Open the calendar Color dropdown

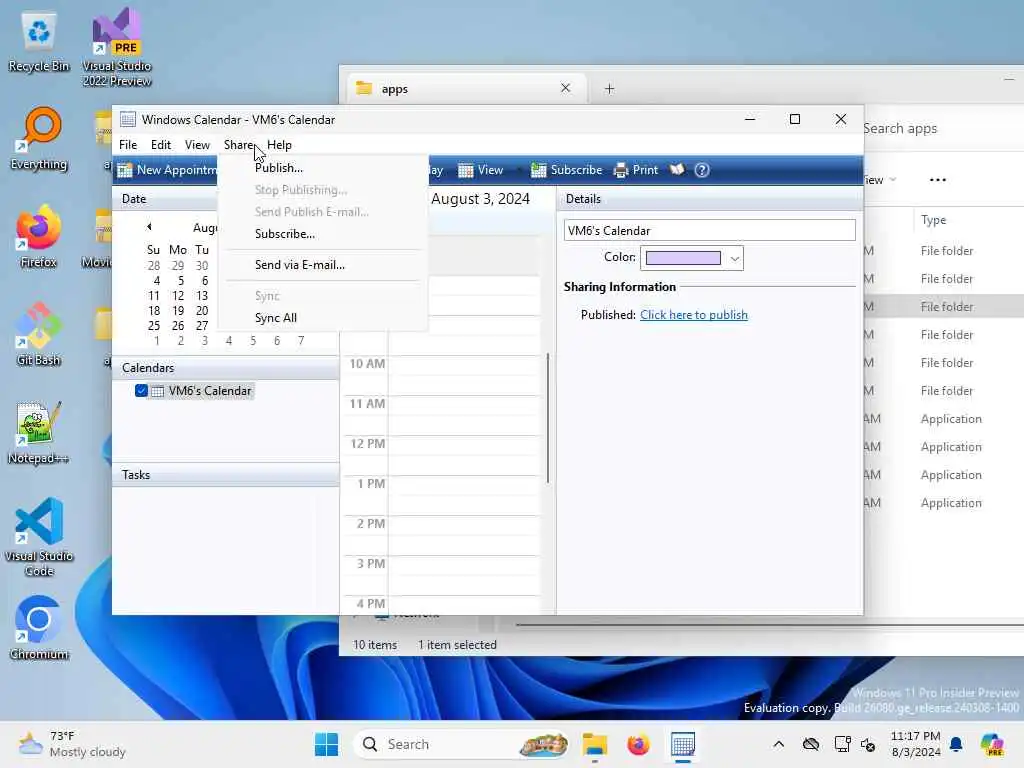tap(735, 259)
